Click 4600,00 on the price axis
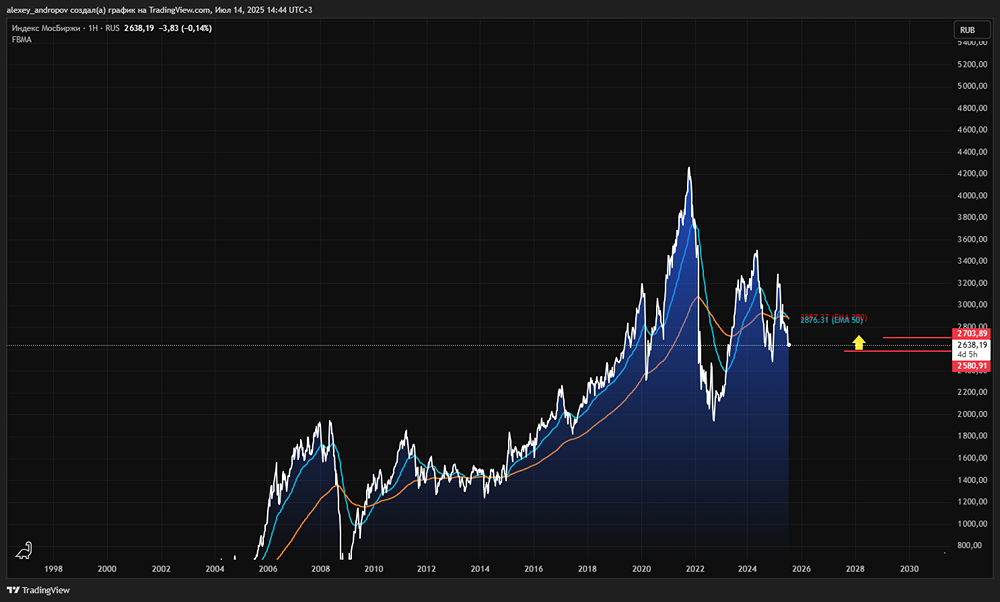This screenshot has height=602, width=1000. [x=972, y=129]
